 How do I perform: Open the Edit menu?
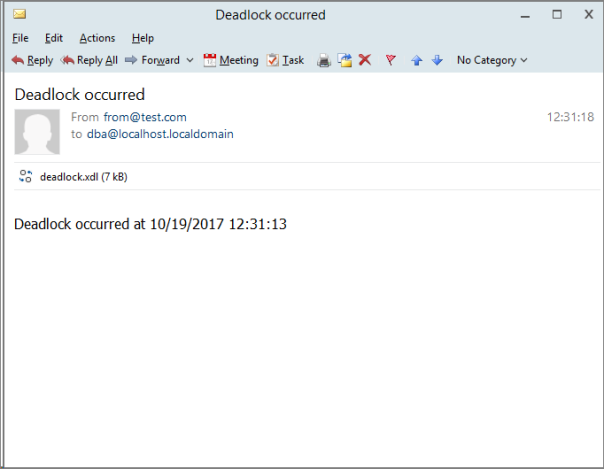(x=54, y=38)
